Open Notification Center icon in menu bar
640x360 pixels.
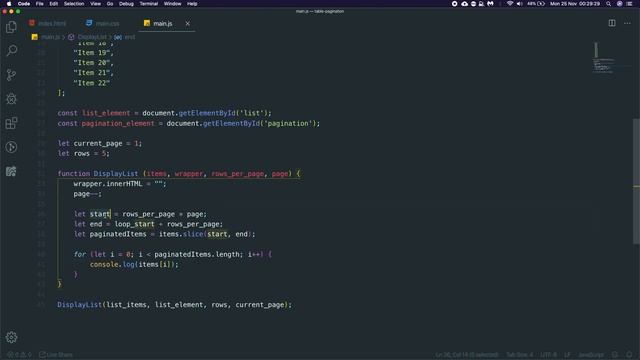click(630, 4)
